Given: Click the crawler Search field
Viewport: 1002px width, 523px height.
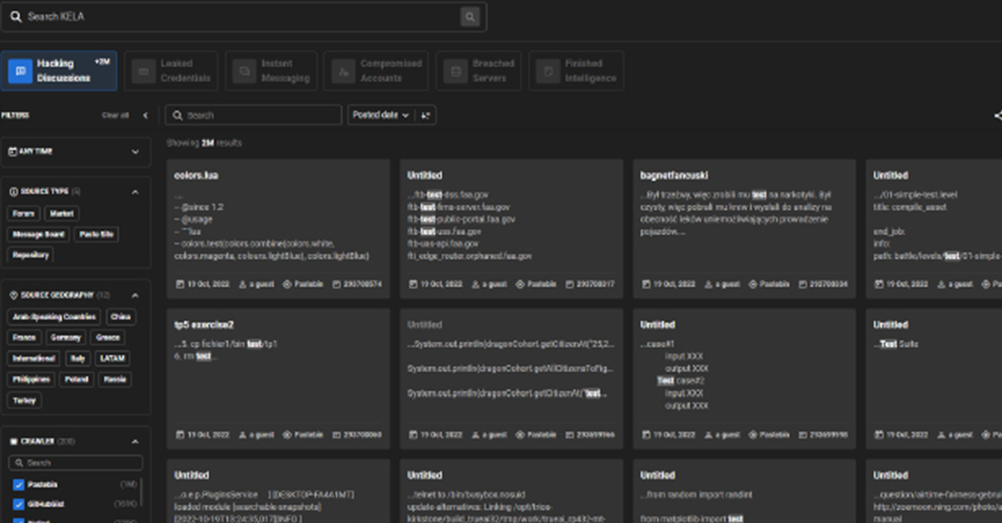Looking at the screenshot, I should pyautogui.click(x=75, y=463).
